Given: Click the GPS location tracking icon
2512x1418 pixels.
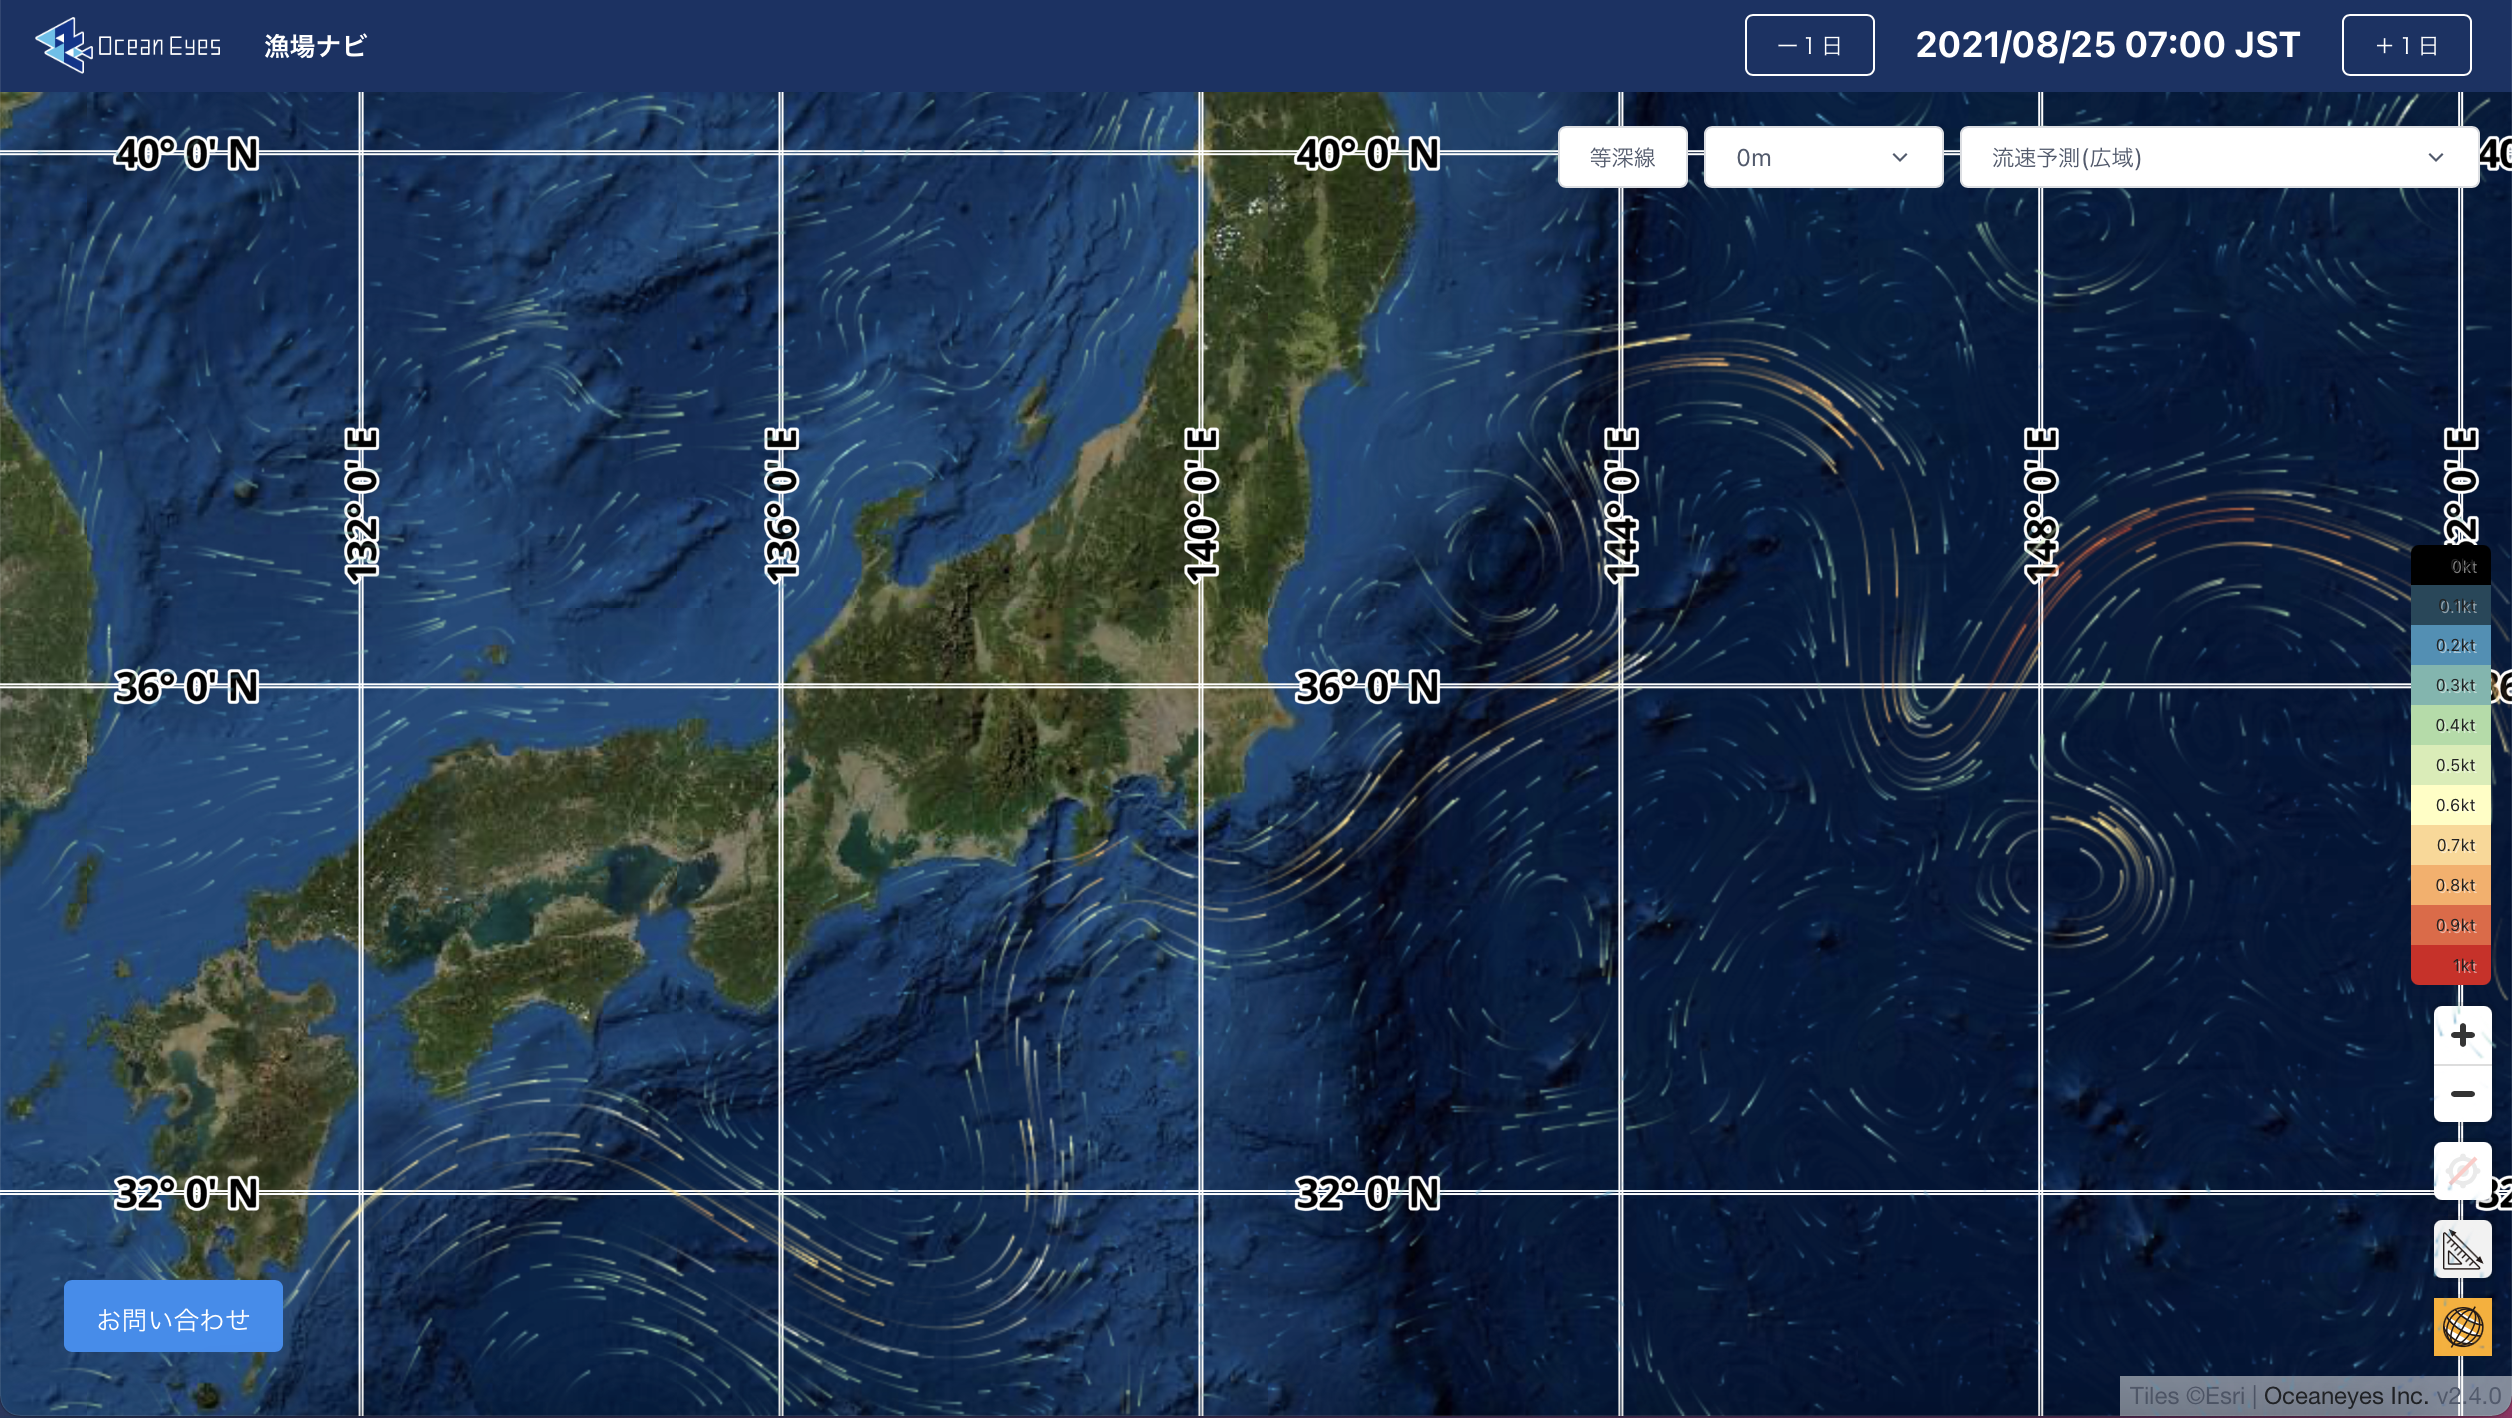Looking at the screenshot, I should [x=2462, y=1171].
